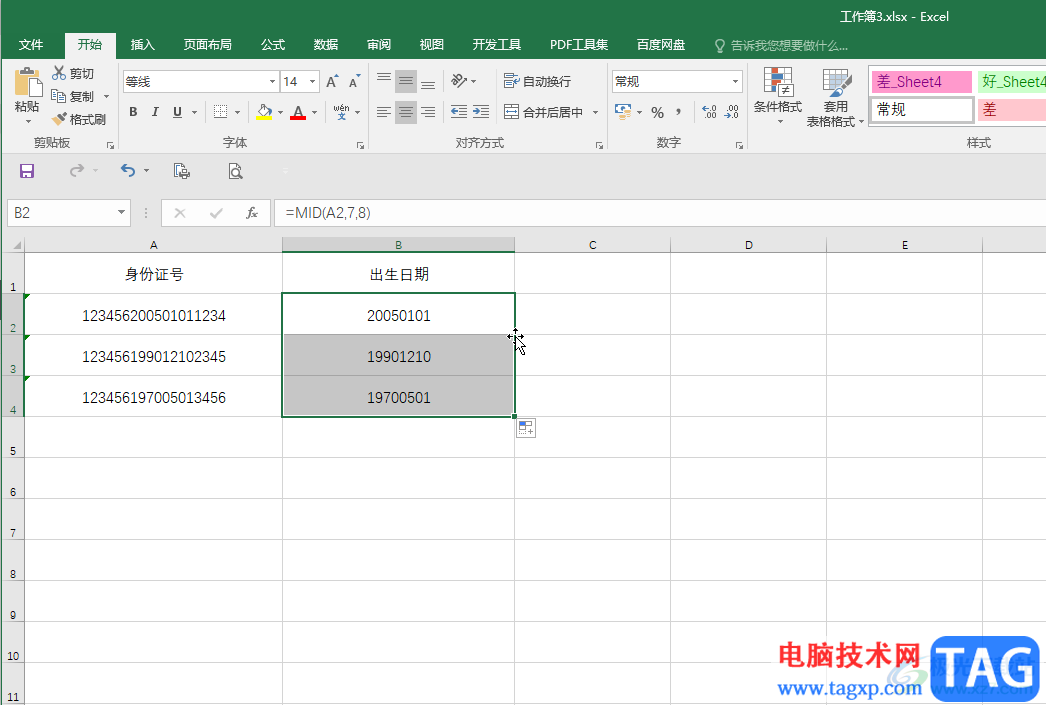The image size is (1046, 705).
Task: Decrease decimal places icon
Action: click(732, 112)
